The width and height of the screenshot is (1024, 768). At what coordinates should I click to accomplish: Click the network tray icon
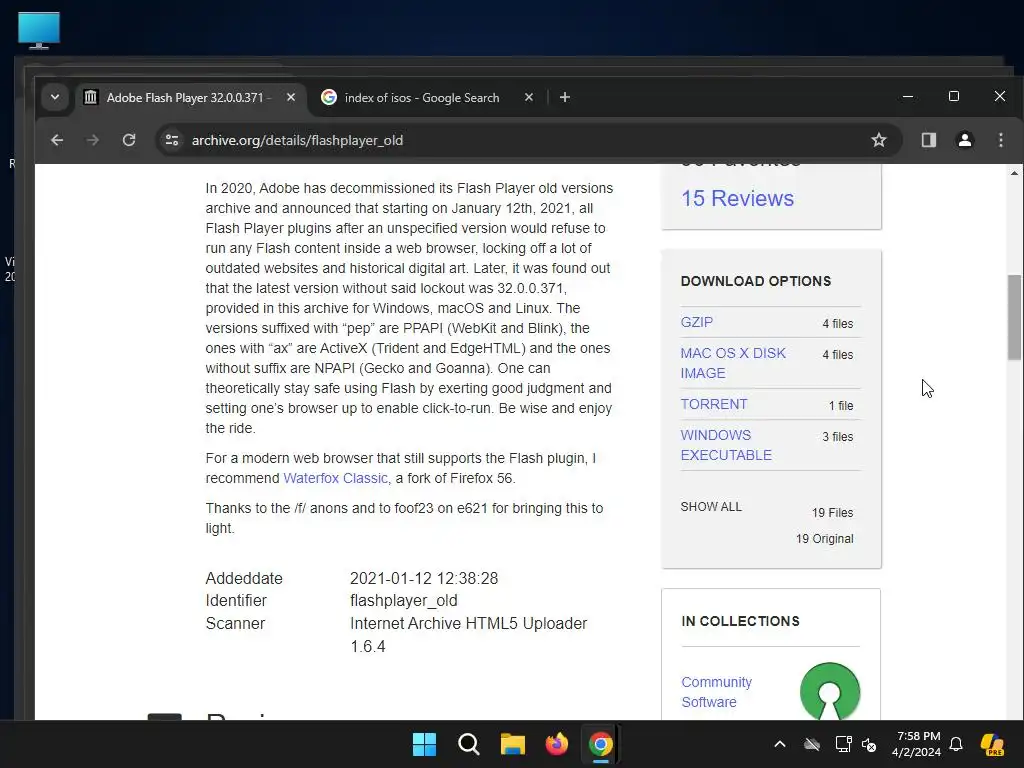(843, 744)
